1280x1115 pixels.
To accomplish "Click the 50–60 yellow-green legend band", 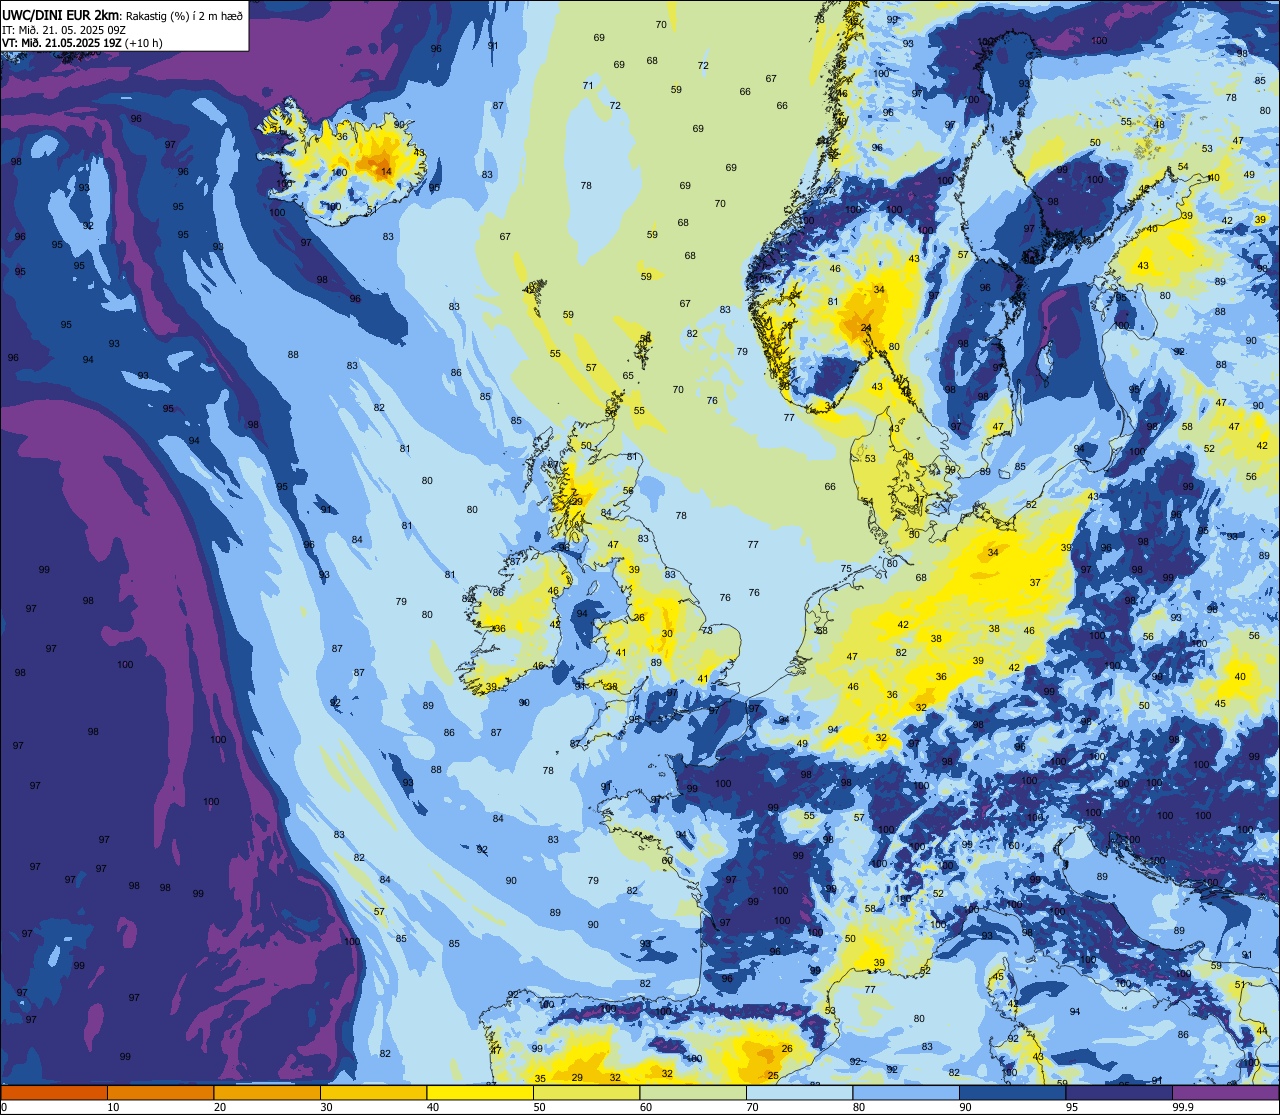I will pyautogui.click(x=586, y=1092).
